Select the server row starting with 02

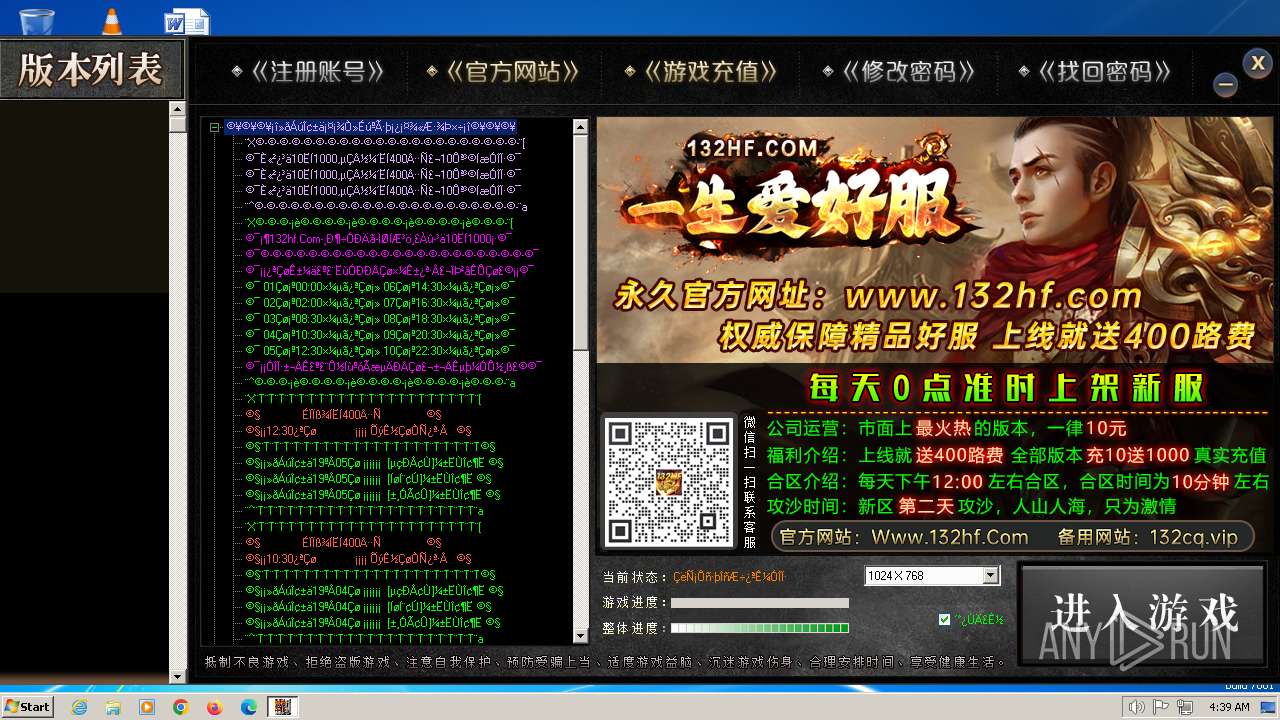(x=380, y=302)
